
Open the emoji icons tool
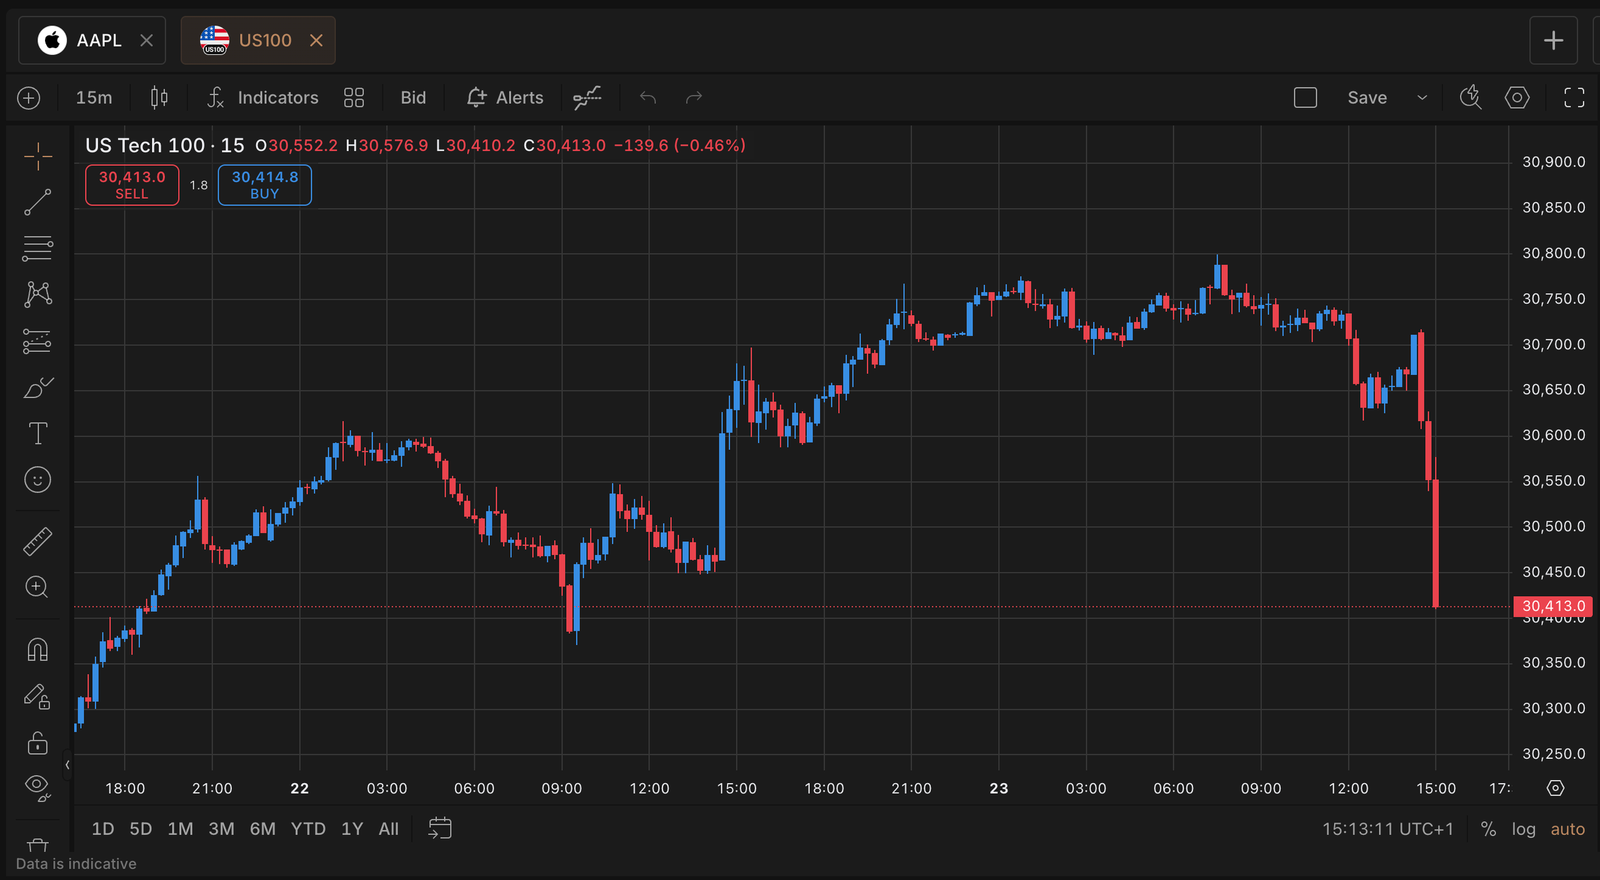pos(38,480)
